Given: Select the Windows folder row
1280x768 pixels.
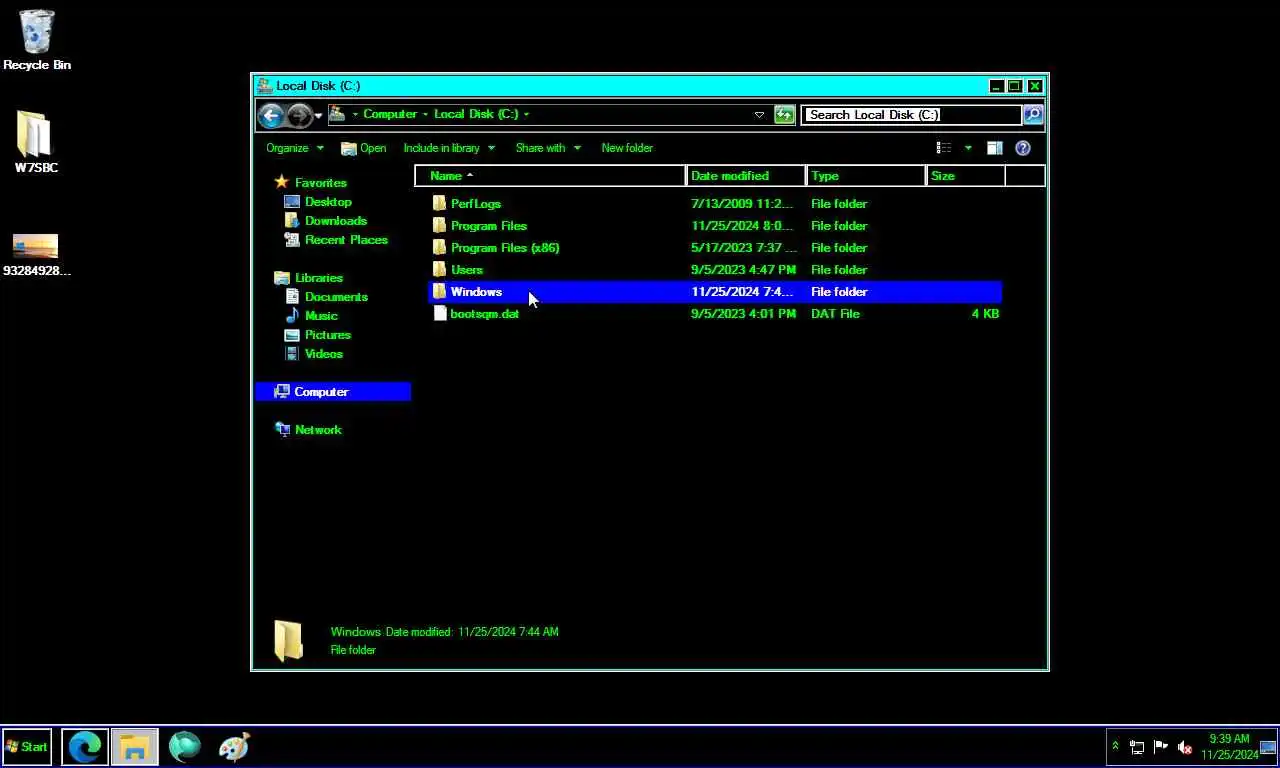Looking at the screenshot, I should click(x=715, y=292).
